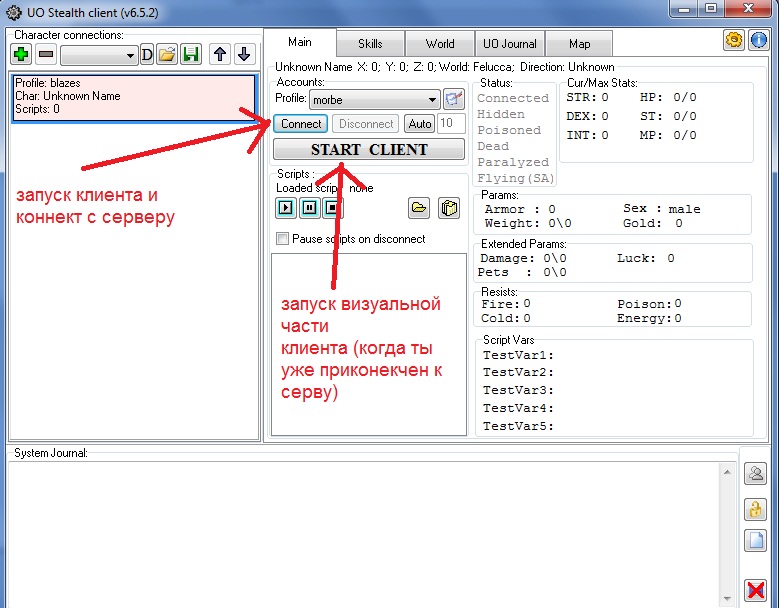This screenshot has width=779, height=608.
Task: Click the Weight: 0\0 parameter
Action: (528, 224)
